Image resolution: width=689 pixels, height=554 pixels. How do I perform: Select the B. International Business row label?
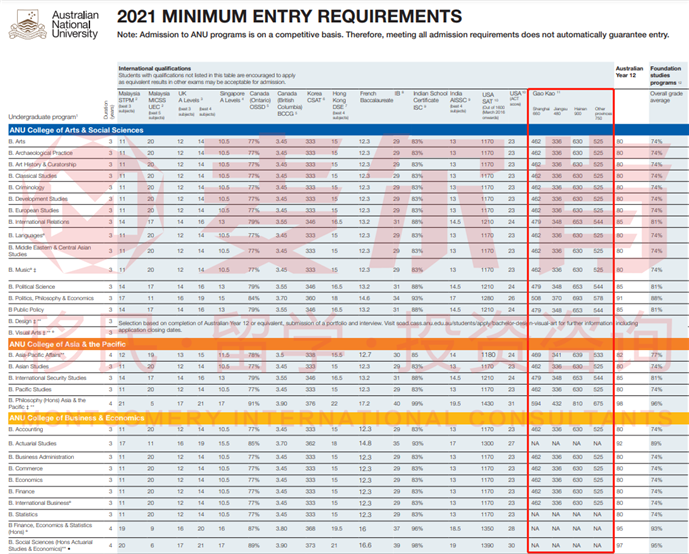tap(40, 503)
